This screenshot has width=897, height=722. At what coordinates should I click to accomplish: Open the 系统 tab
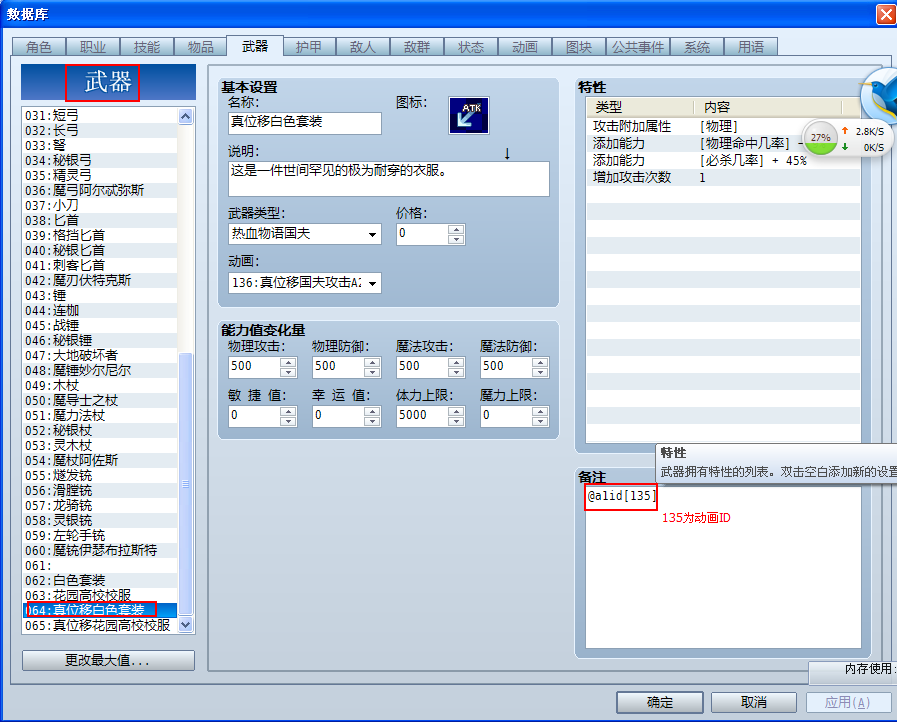pyautogui.click(x=697, y=47)
